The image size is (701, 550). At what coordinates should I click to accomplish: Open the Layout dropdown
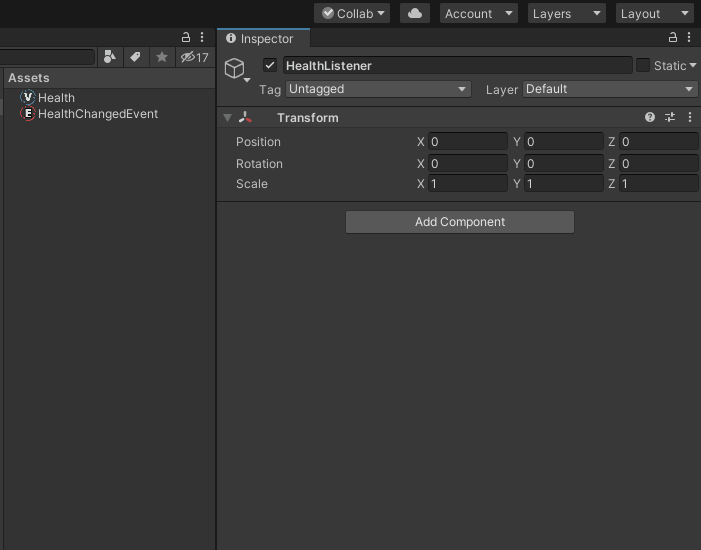point(655,13)
